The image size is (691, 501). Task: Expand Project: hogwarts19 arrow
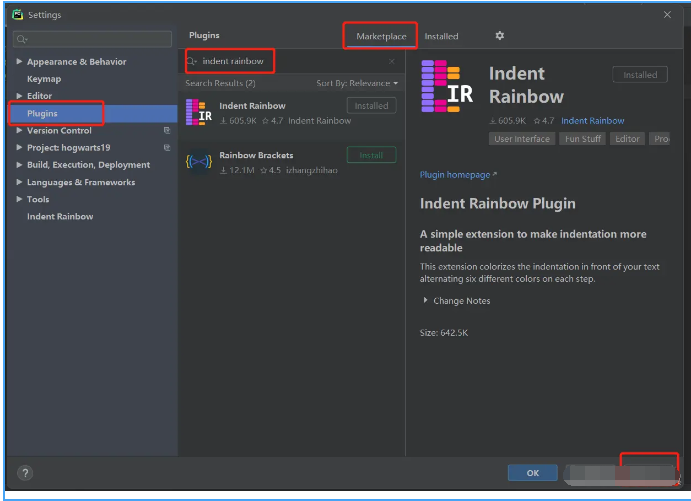(x=19, y=148)
